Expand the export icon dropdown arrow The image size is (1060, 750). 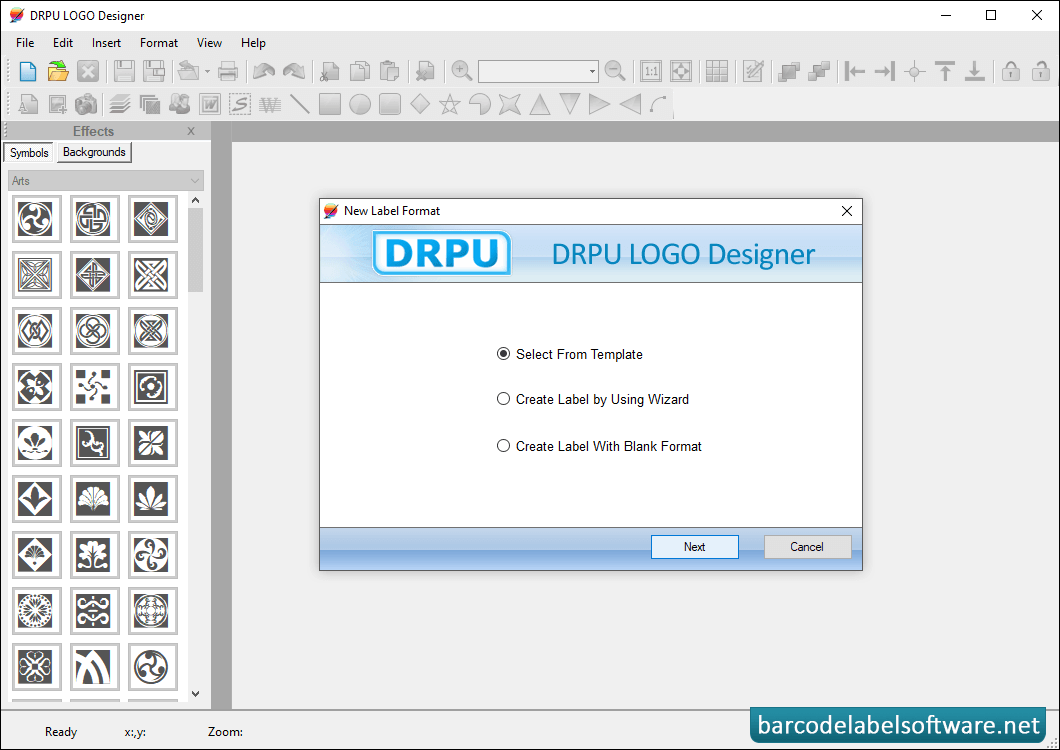coord(208,71)
